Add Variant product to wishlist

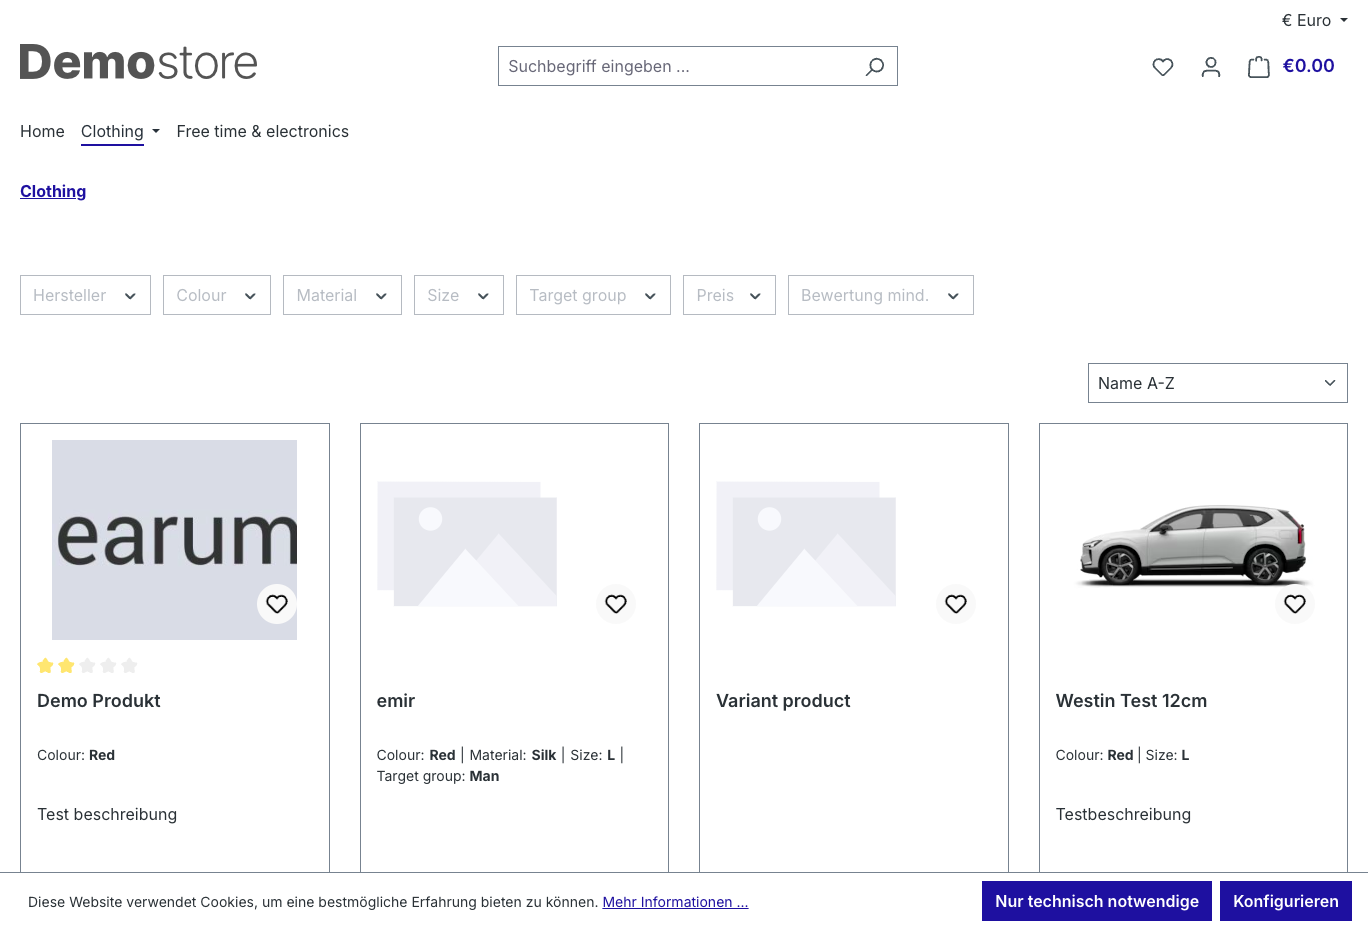click(956, 604)
